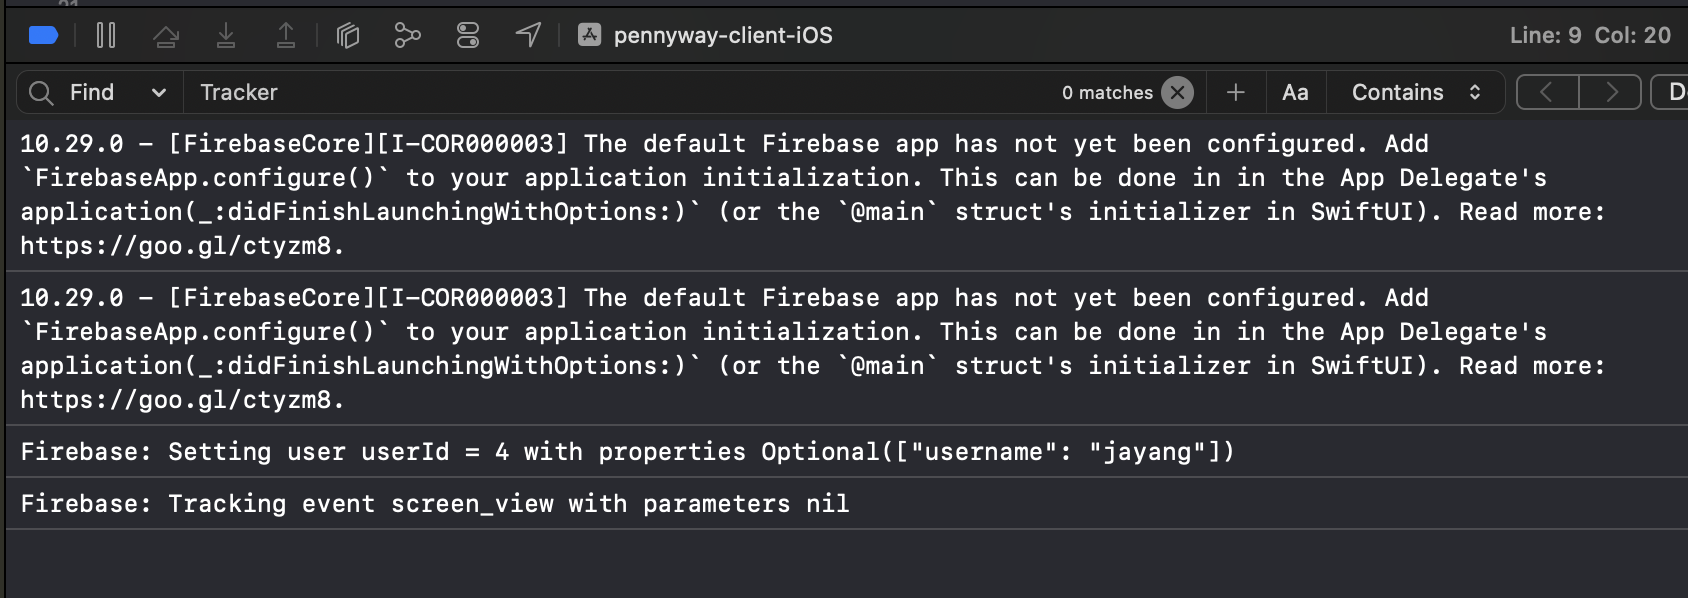Toggle the blue breakpoints activation icon
This screenshot has height=598, width=1688.
(x=44, y=36)
